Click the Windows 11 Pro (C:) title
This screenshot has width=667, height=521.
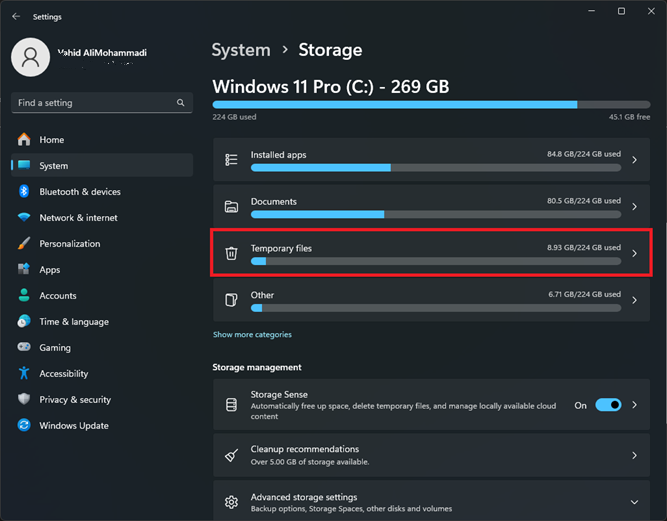[x=331, y=87]
